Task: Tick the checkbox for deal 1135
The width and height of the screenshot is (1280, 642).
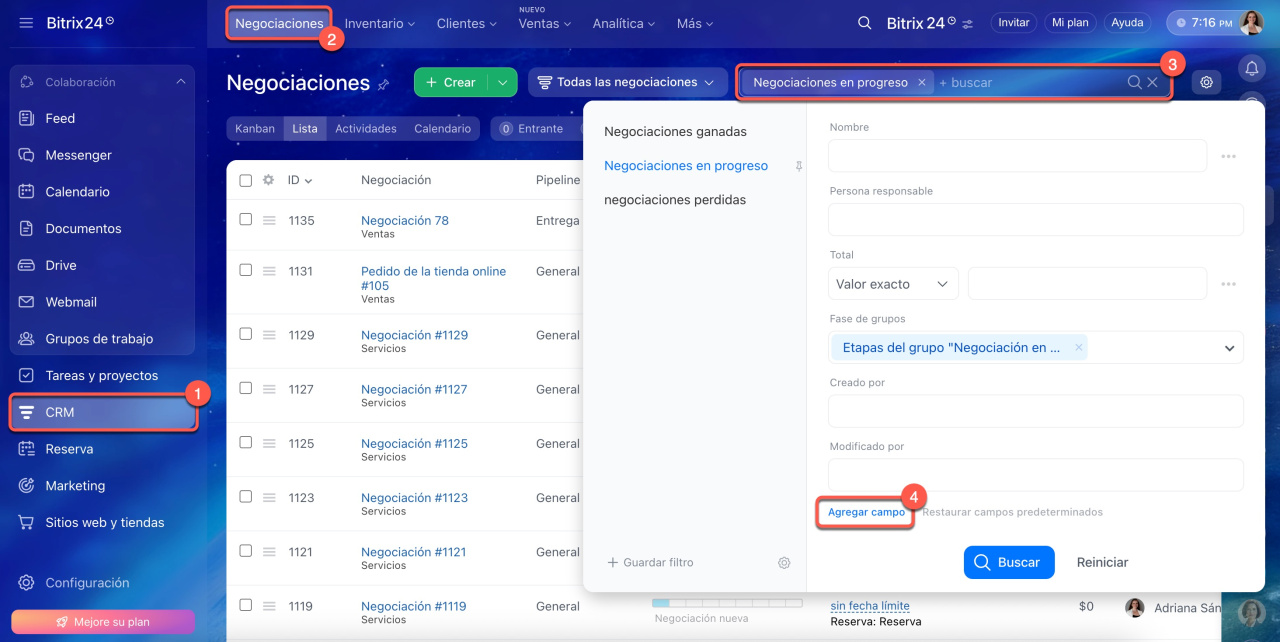Action: click(x=246, y=219)
